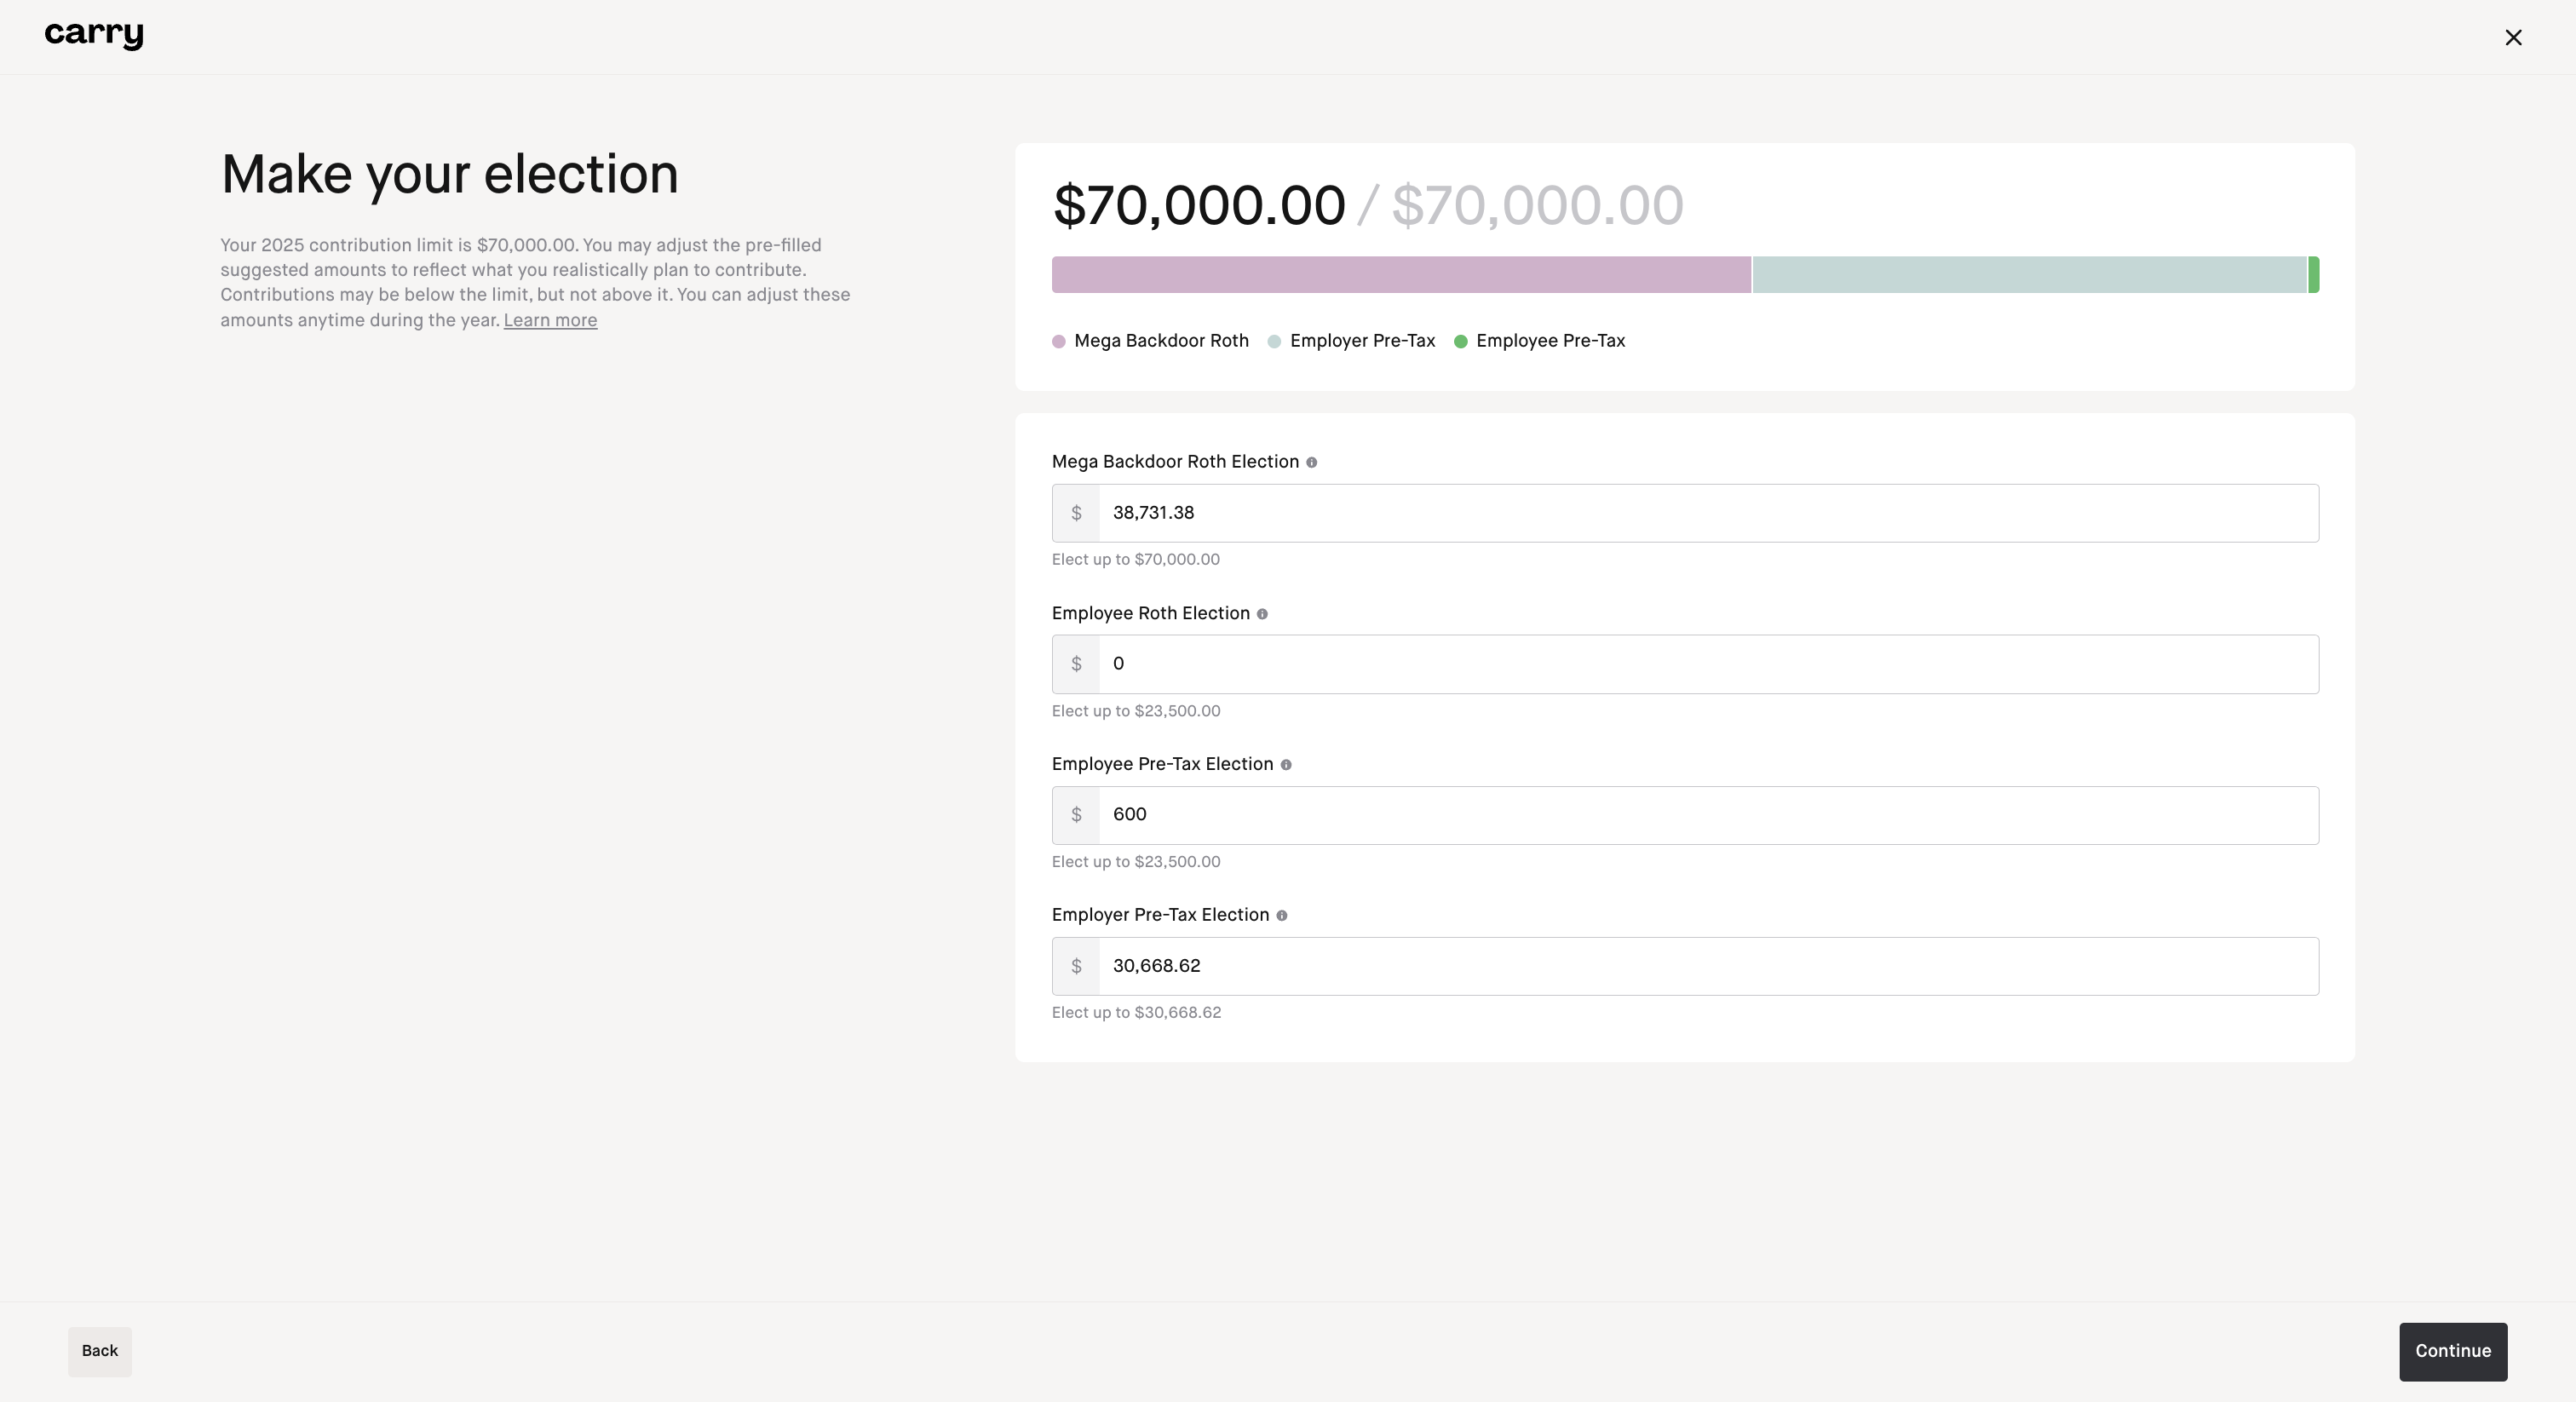
Task: Focus the Mega Backdoor Roth Election field
Action: pos(1707,514)
